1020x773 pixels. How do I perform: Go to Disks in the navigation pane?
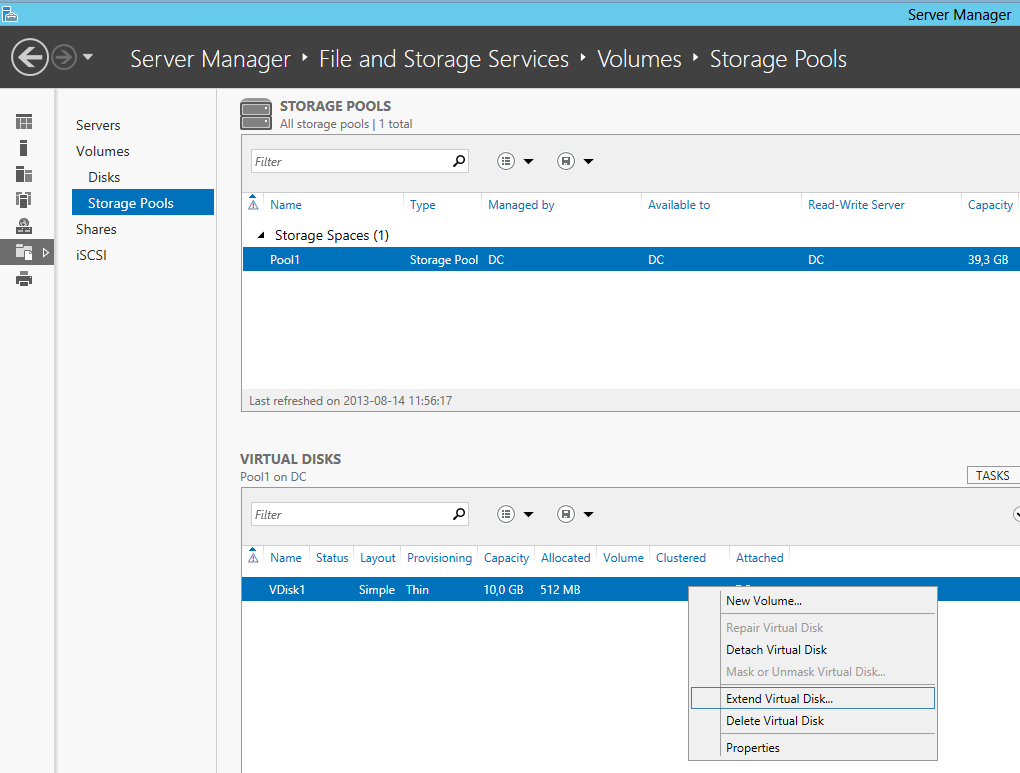[104, 177]
